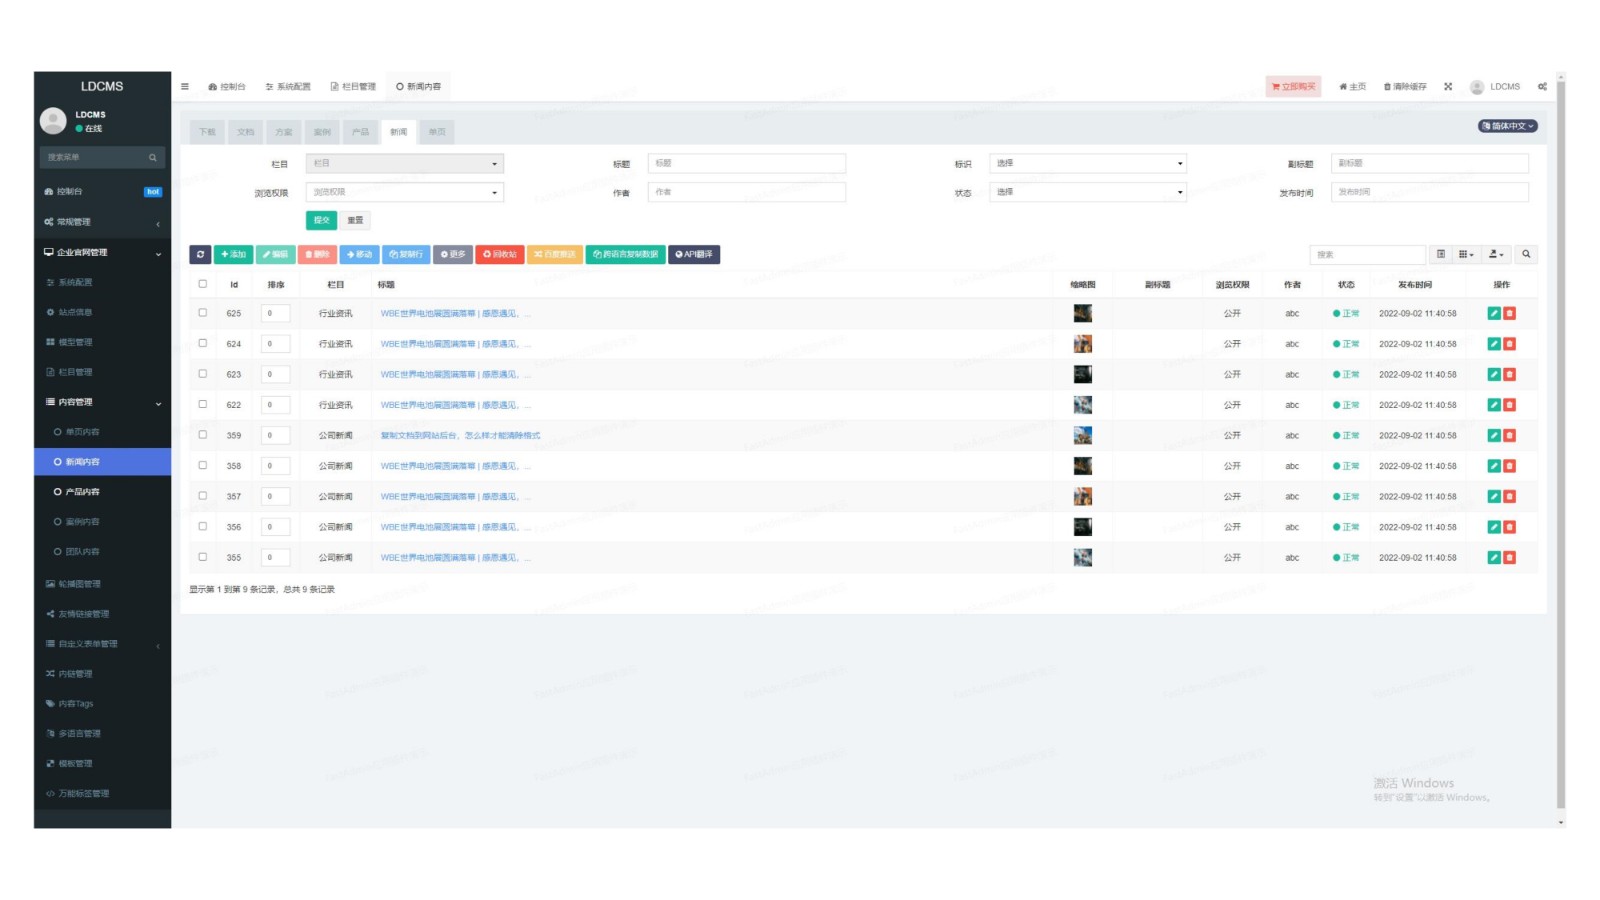This screenshot has width=1600, height=900.
Task: Open the columns grid dropdown button
Action: [x=1466, y=254]
